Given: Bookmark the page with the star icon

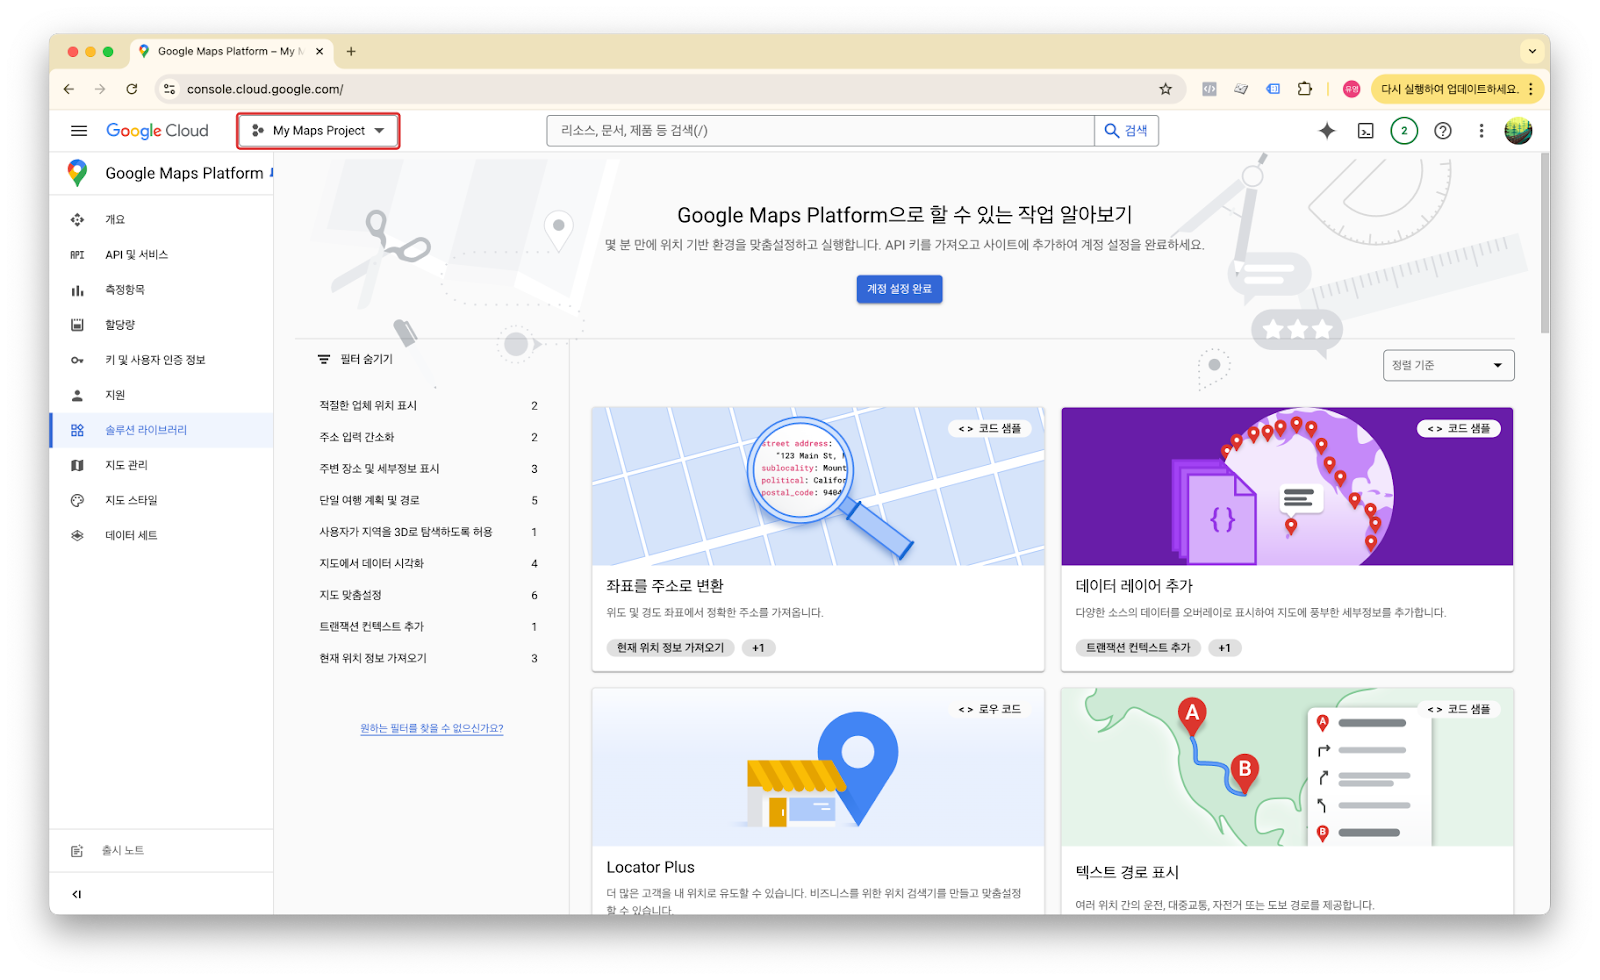Looking at the screenshot, I should coord(1165,89).
